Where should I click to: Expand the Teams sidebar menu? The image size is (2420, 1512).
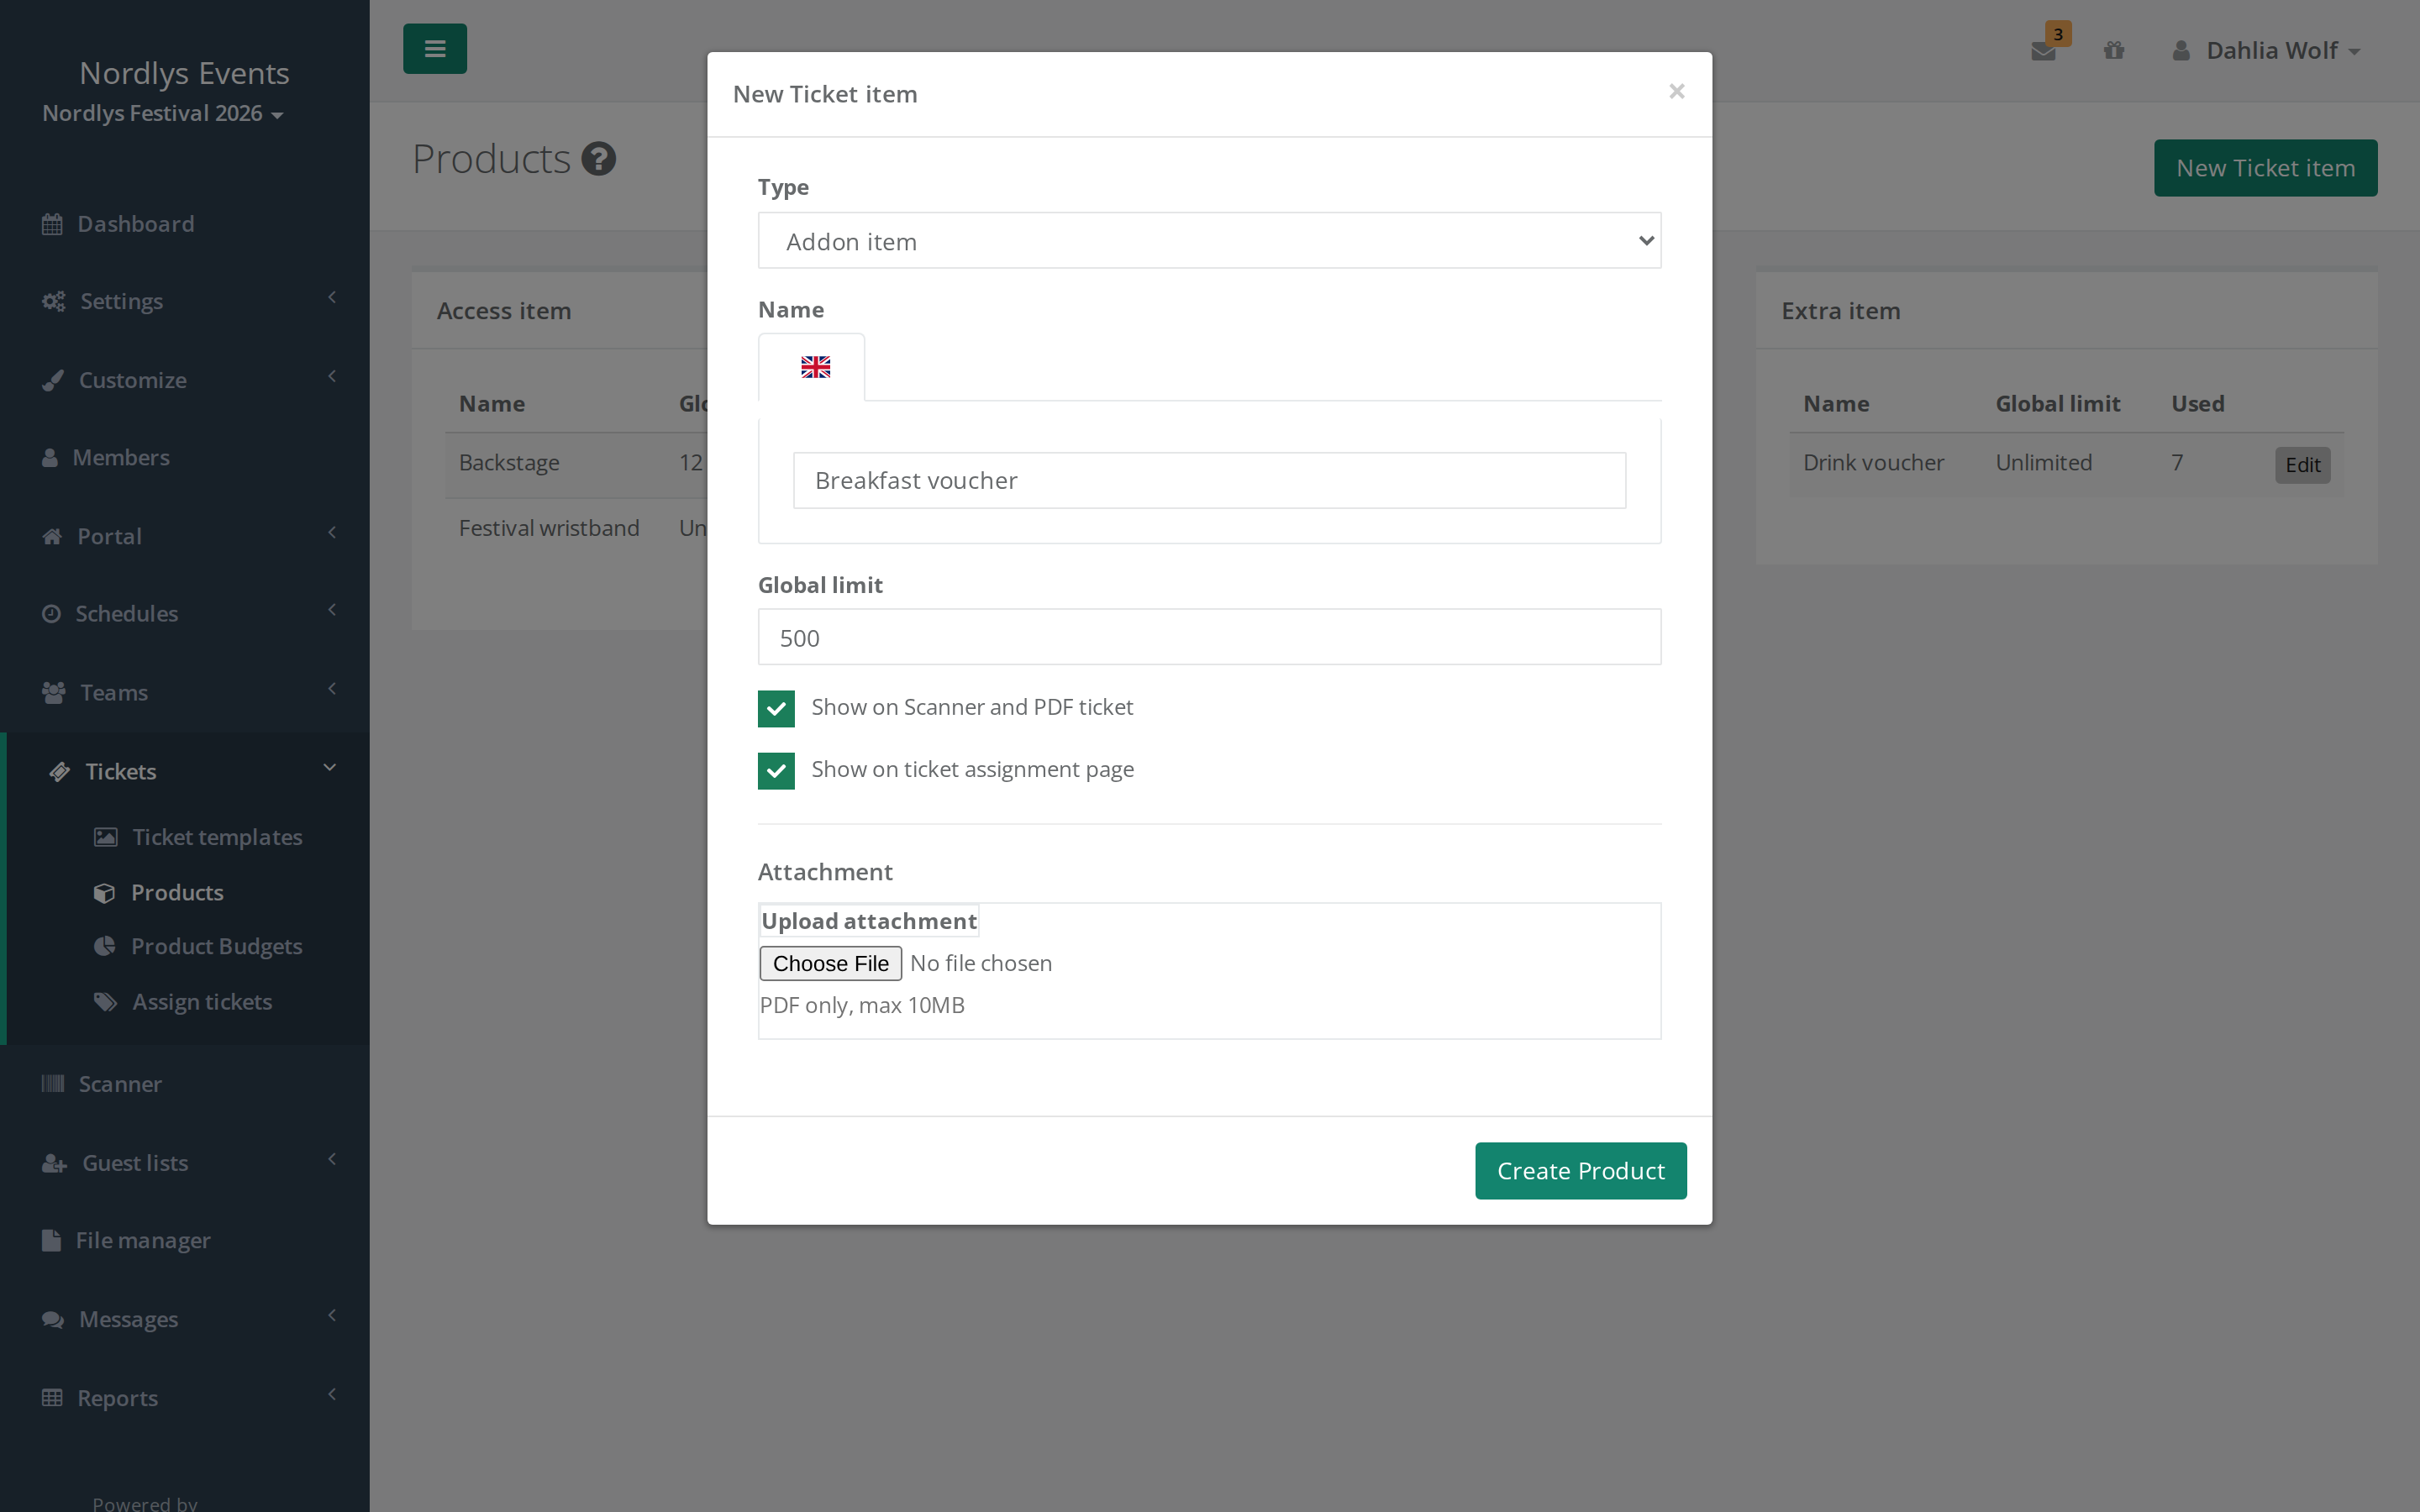pyautogui.click(x=185, y=692)
